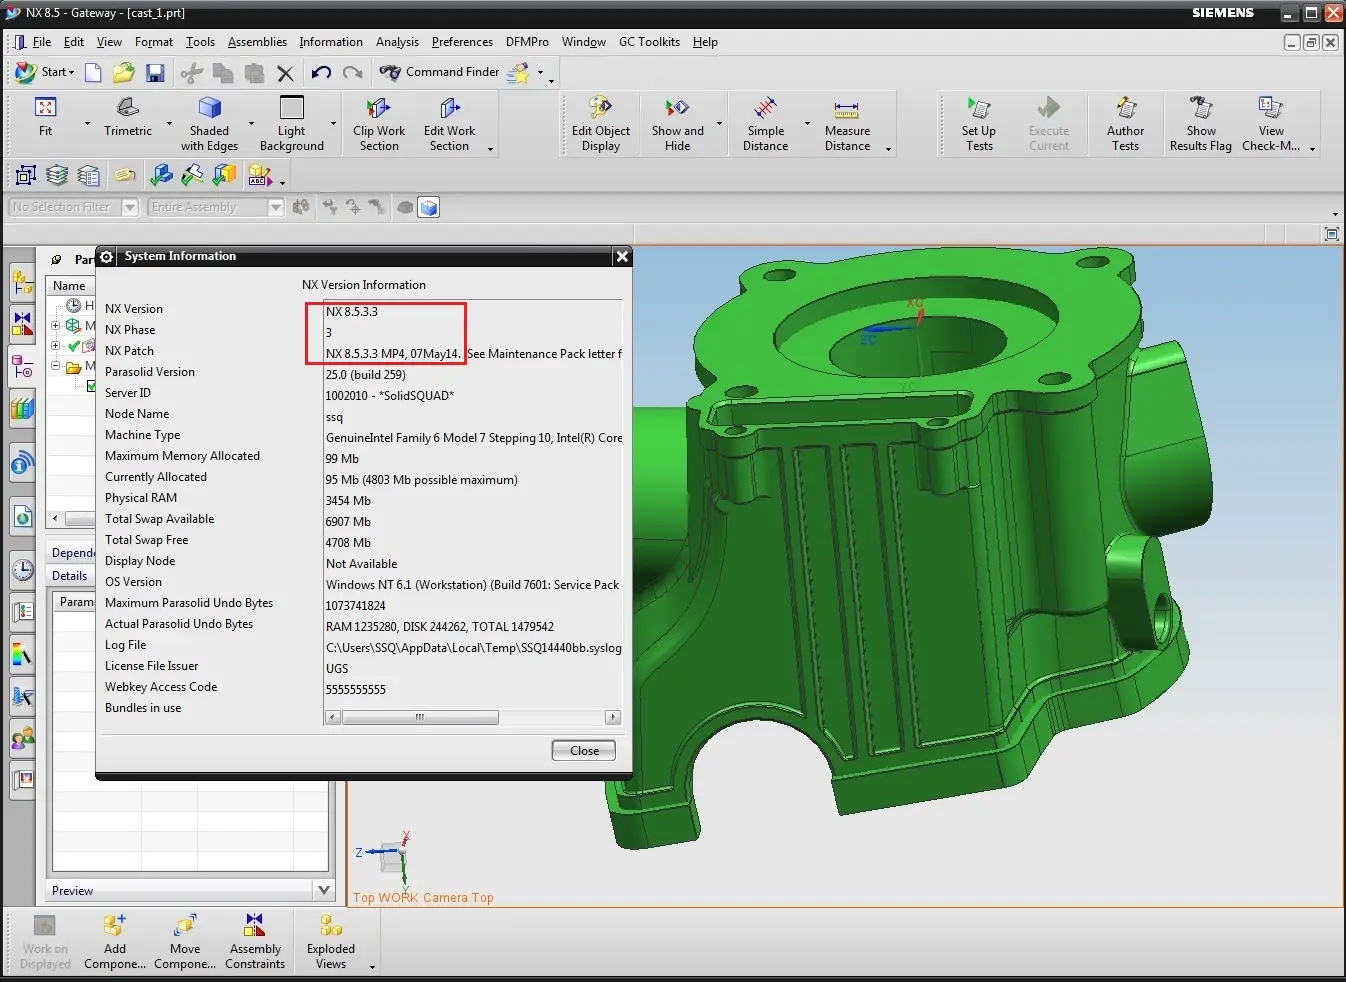Open dropdown arrow next to Trimetric

pyautogui.click(x=169, y=124)
